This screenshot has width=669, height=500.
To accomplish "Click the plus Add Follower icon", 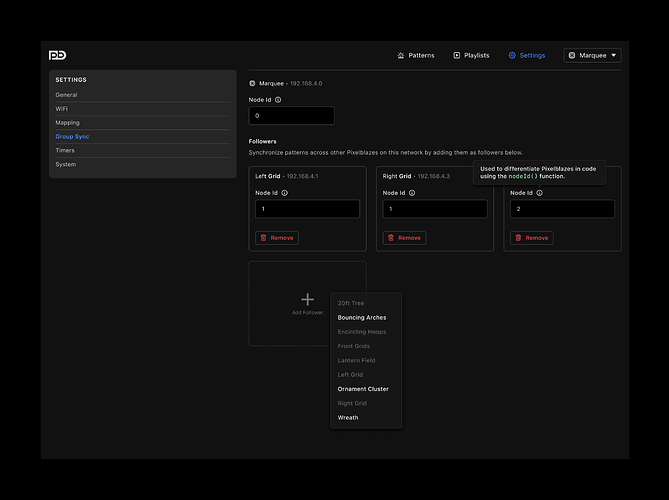I will tap(307, 299).
